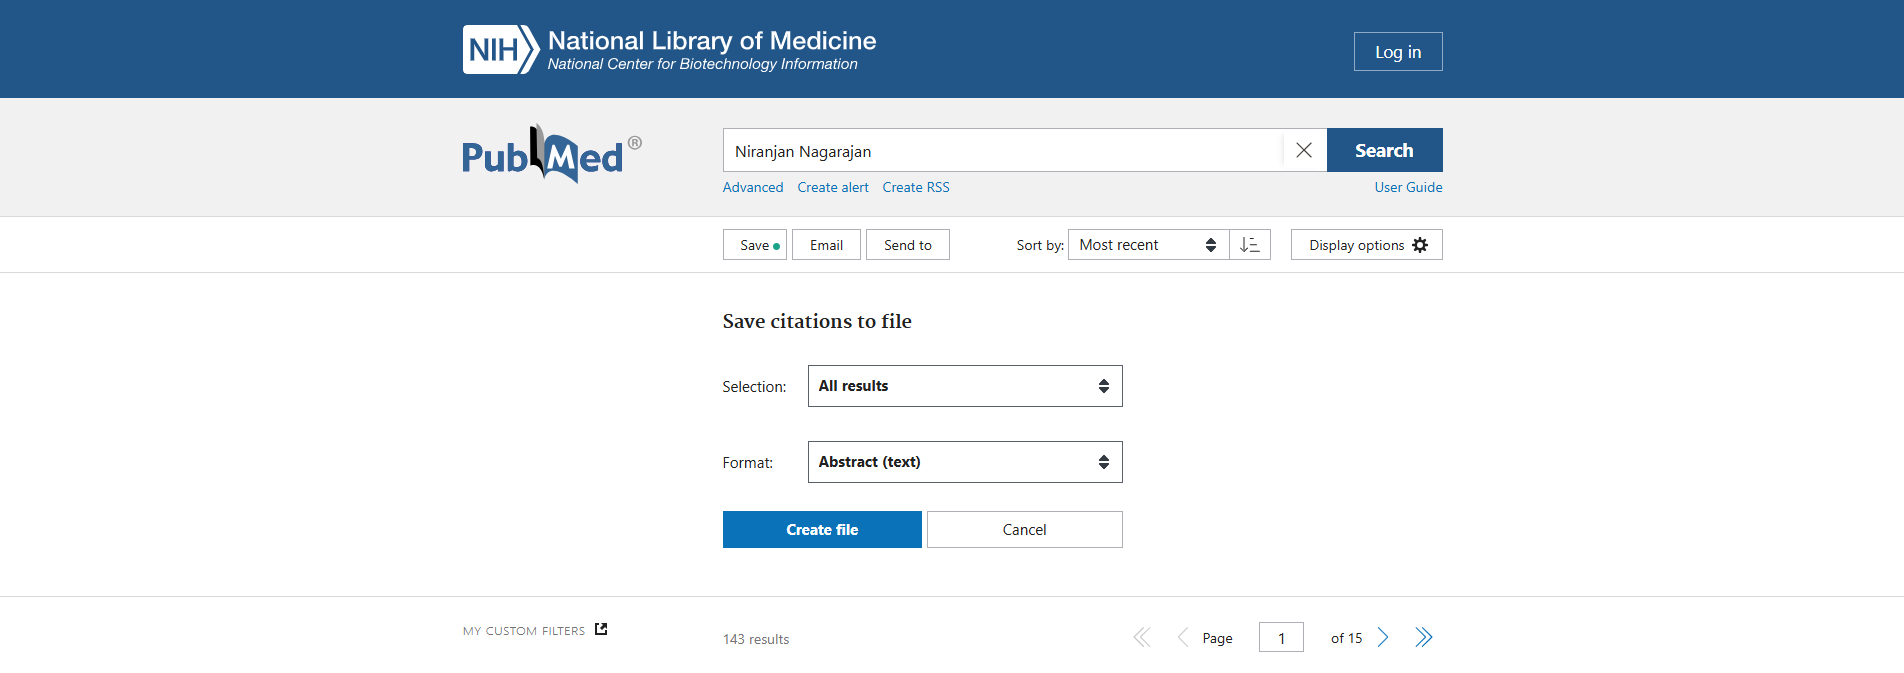Cancel saving citations

[x=1024, y=530]
